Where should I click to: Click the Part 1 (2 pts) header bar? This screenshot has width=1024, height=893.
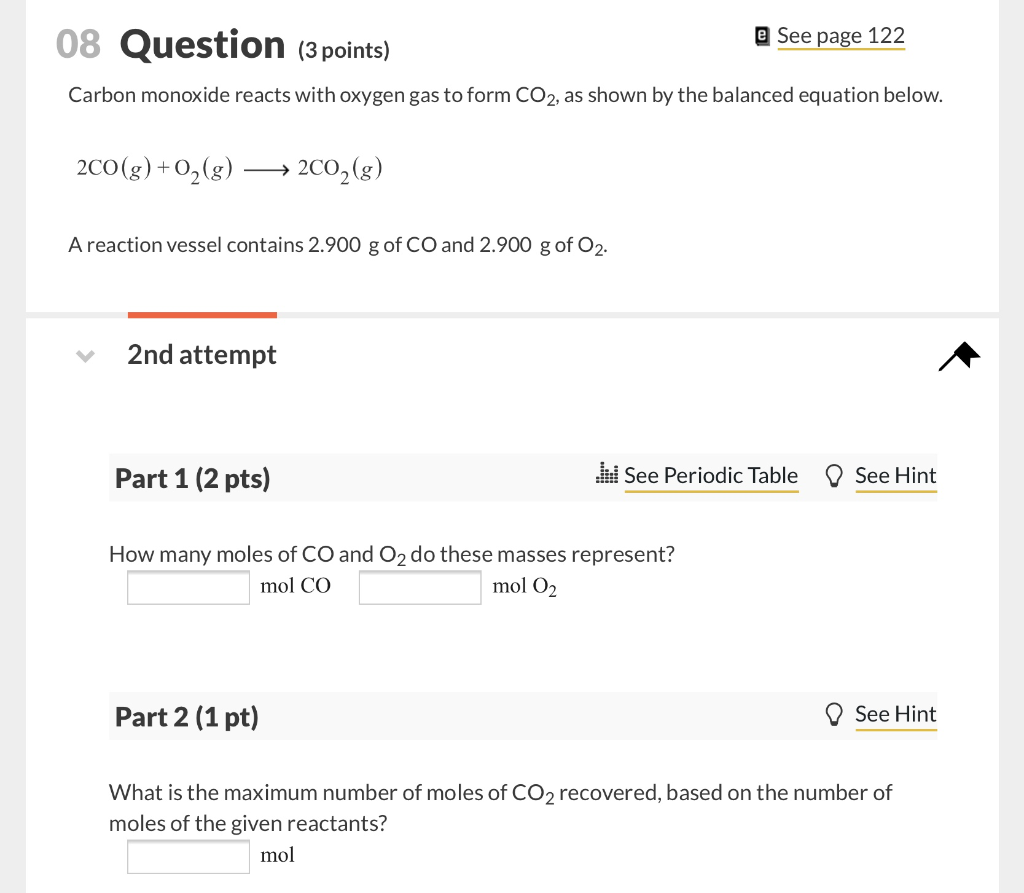[192, 478]
